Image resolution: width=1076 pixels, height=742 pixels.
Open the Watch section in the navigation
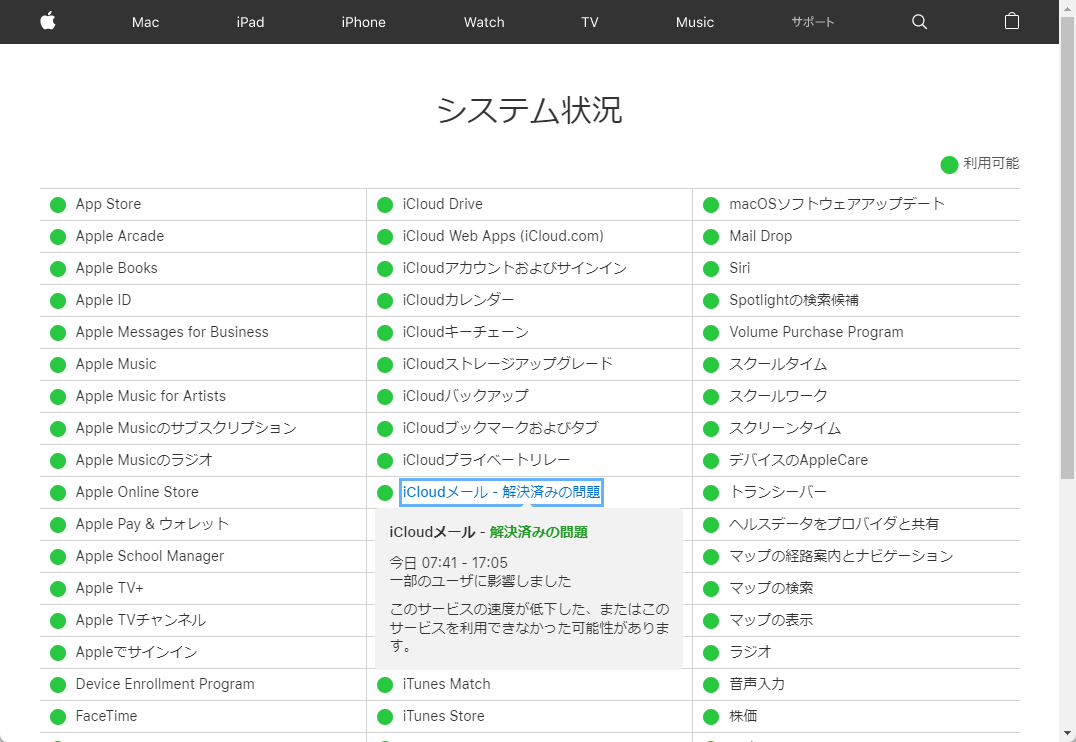pos(483,21)
